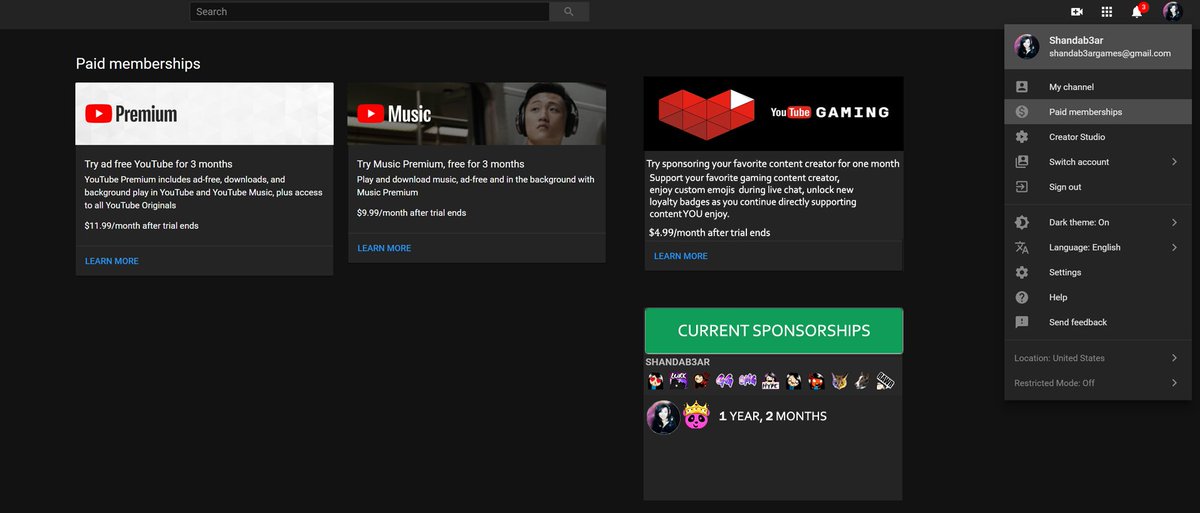Click the Creator Studio gear icon
1200x513 pixels.
[x=1022, y=137]
